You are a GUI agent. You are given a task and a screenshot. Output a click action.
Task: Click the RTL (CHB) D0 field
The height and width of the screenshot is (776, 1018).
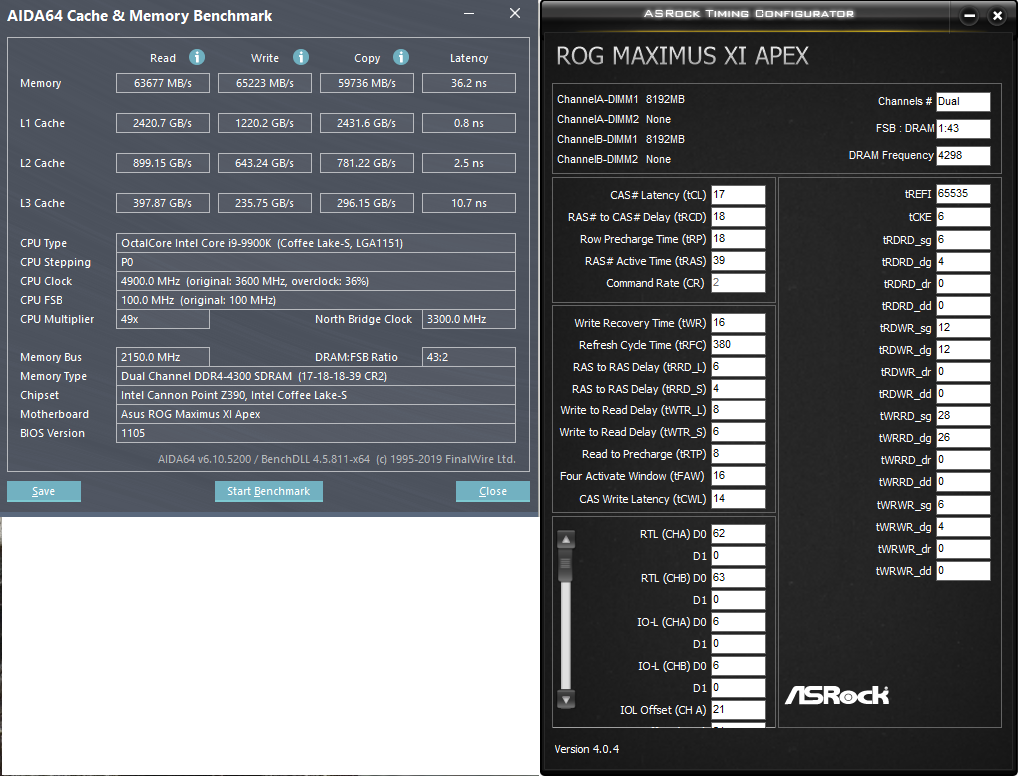(738, 578)
